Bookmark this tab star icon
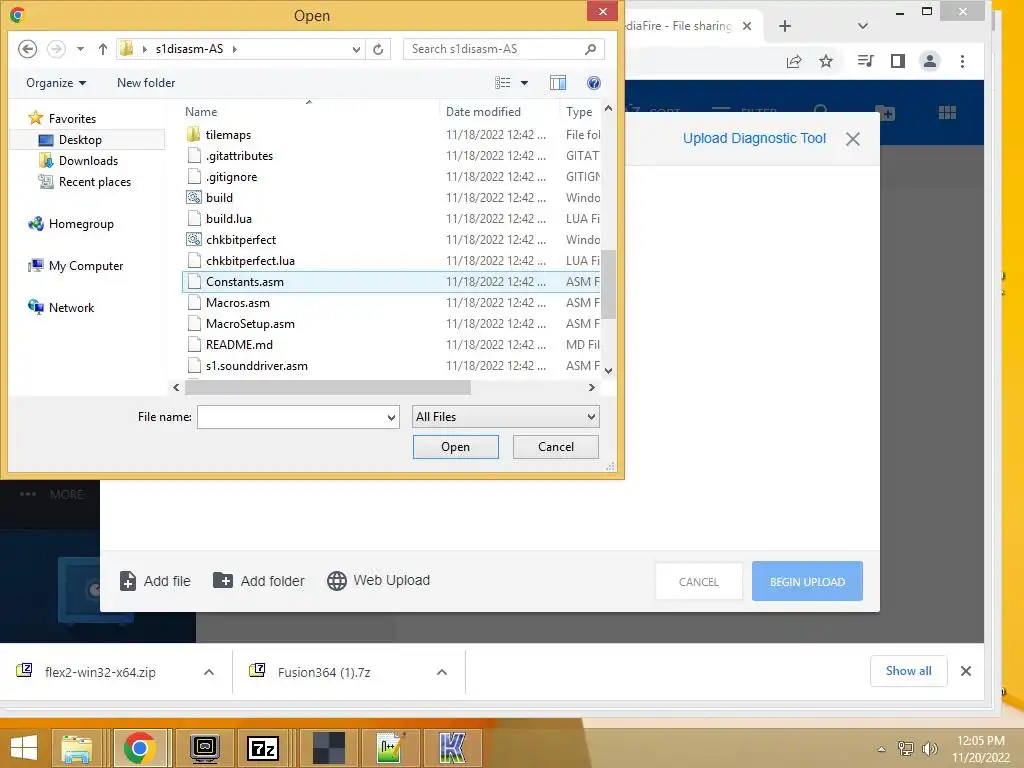The image size is (1024, 768). [826, 61]
